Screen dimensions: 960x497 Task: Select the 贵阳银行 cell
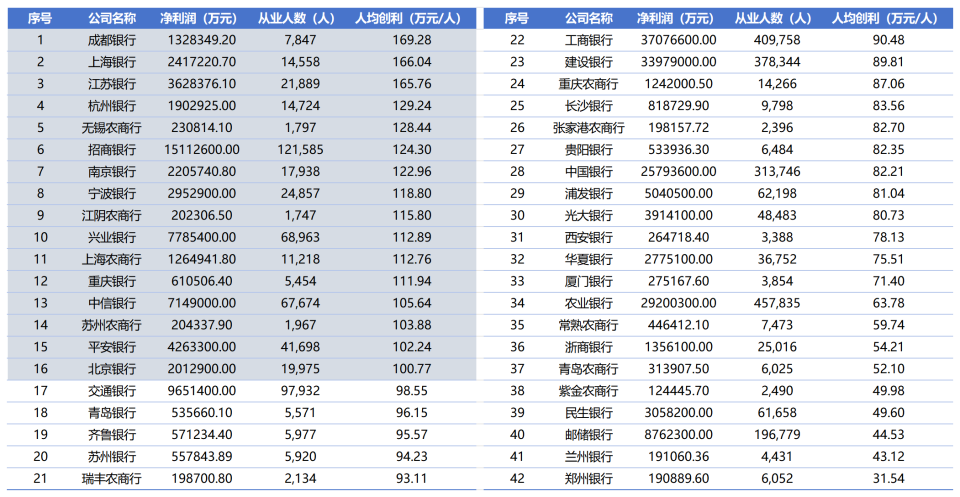[588, 149]
